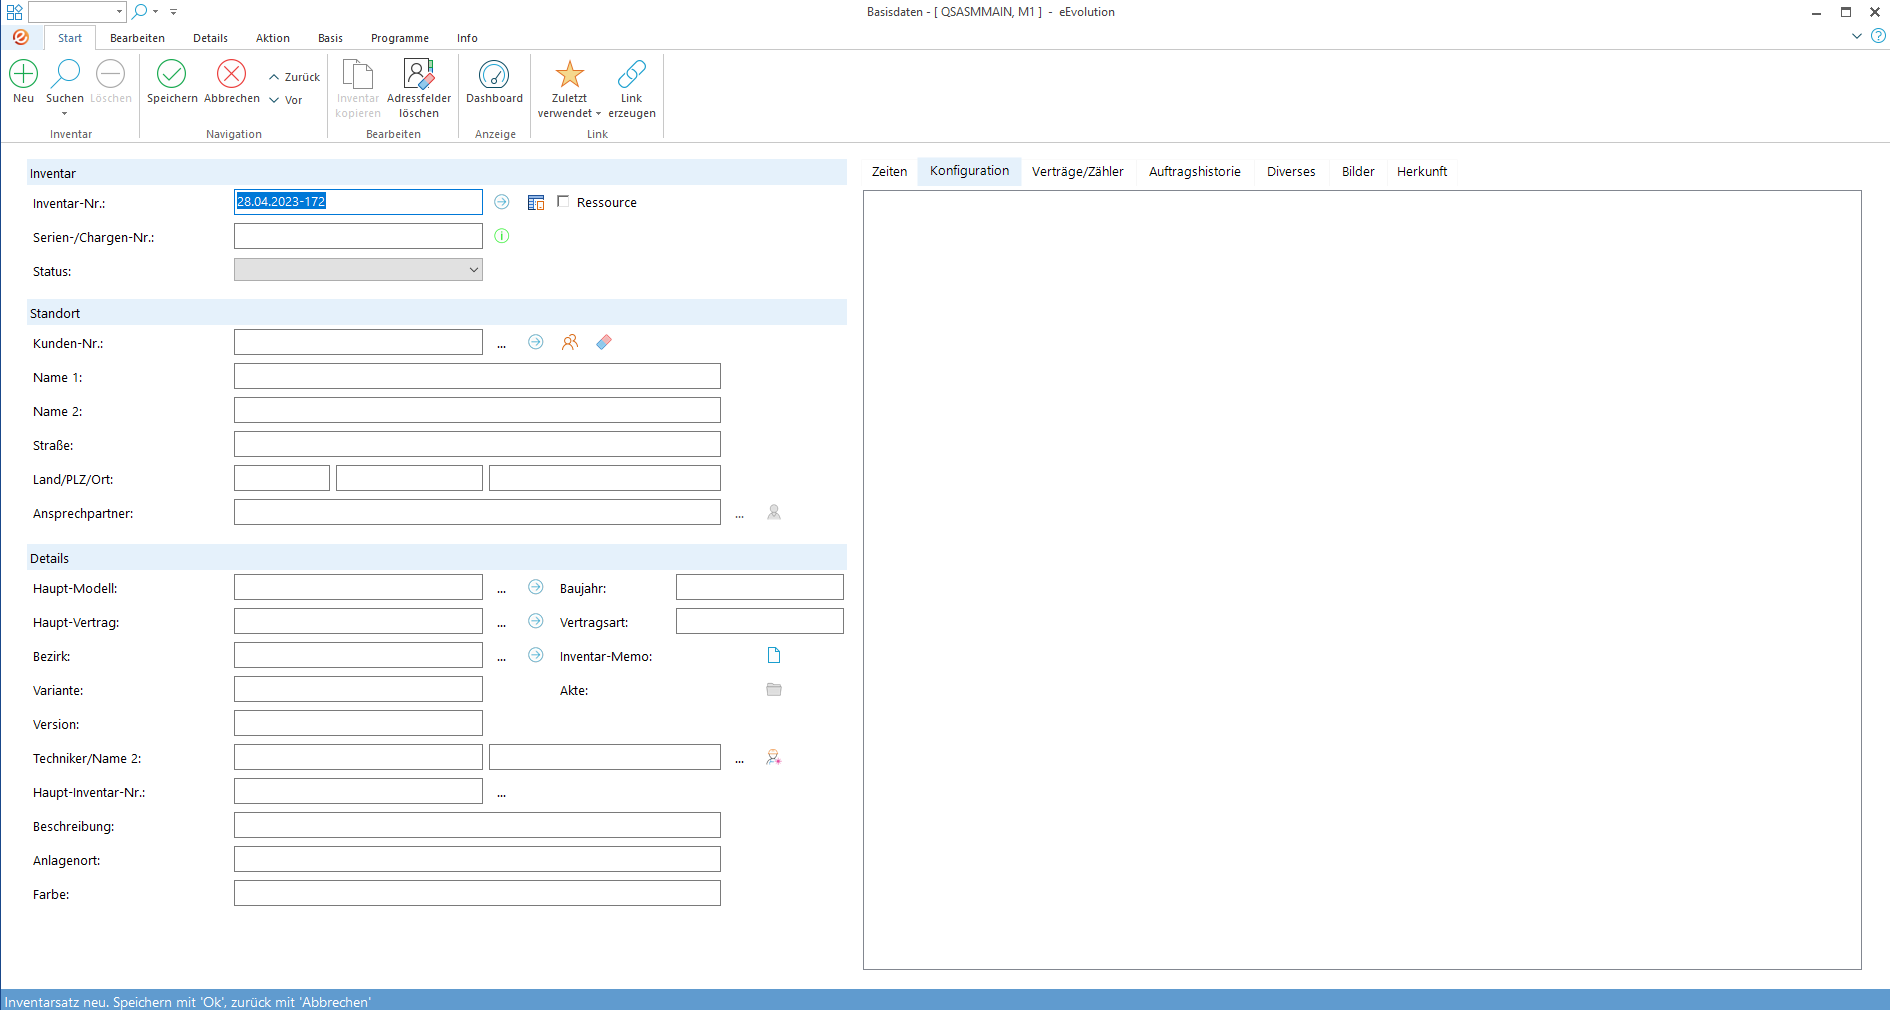Click into the Beschreibung field

[477, 825]
